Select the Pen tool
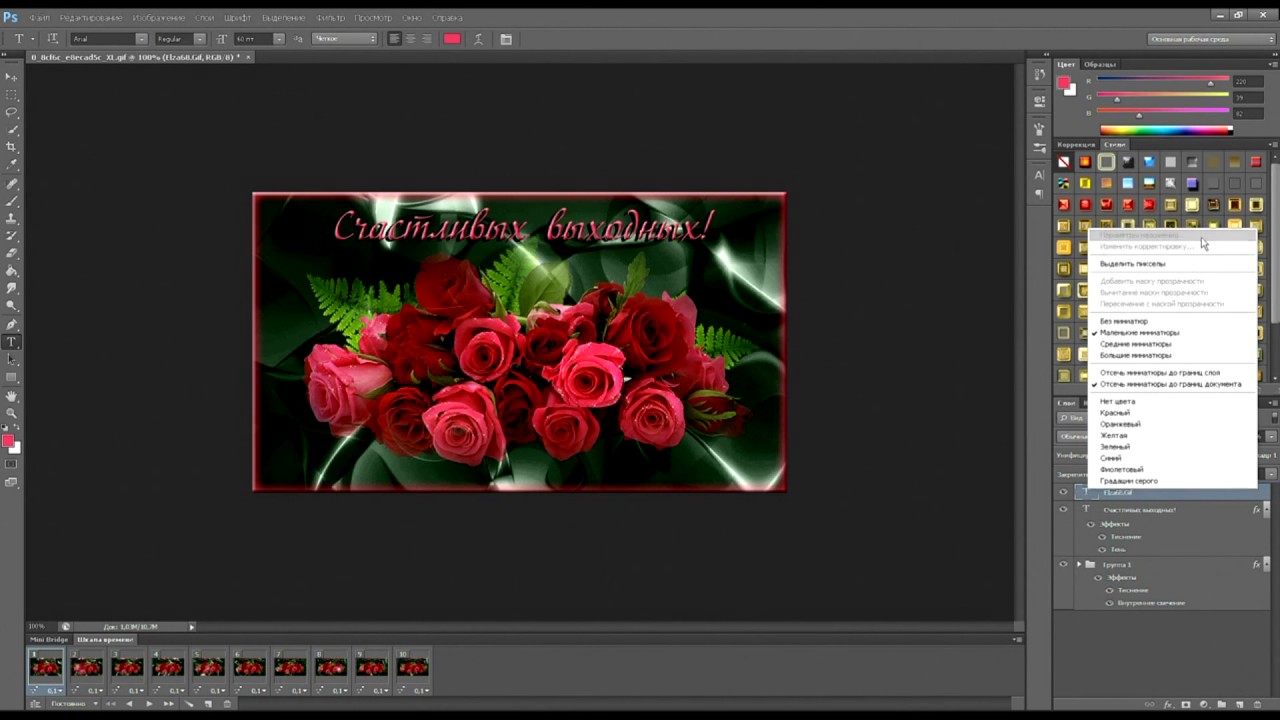Viewport: 1280px width, 720px height. 12,324
